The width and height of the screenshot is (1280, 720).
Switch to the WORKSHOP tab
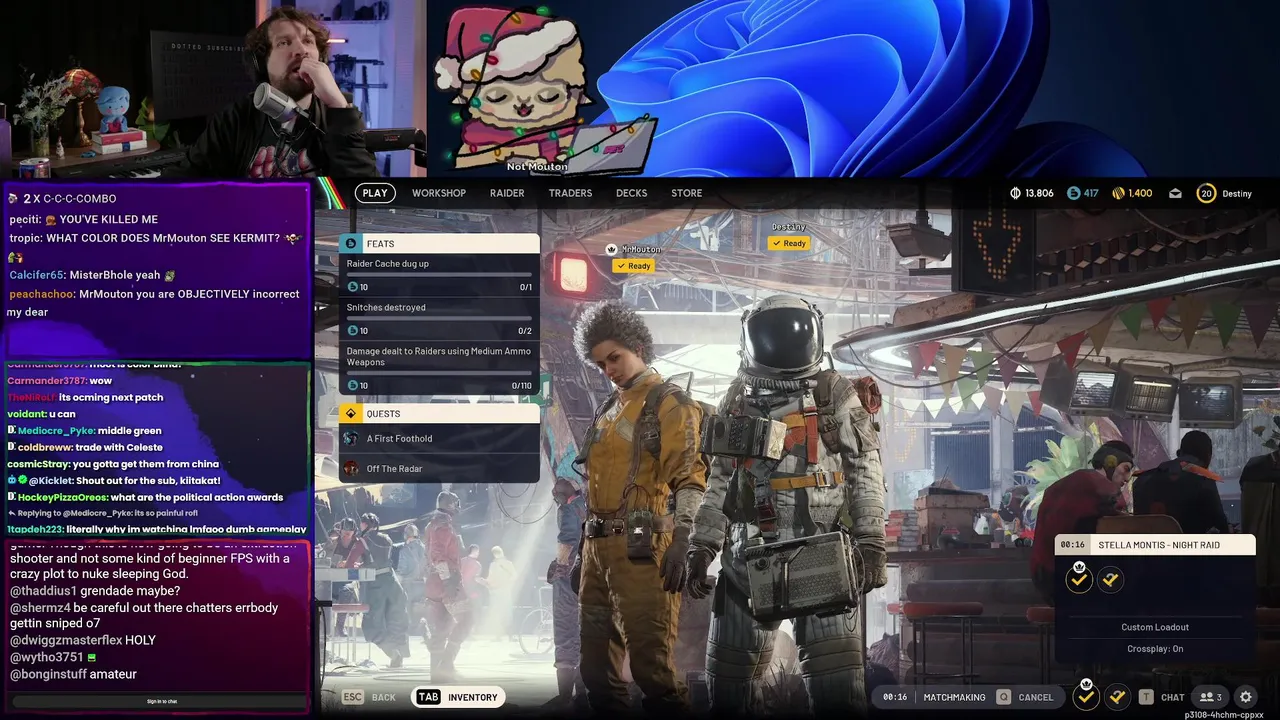(439, 193)
